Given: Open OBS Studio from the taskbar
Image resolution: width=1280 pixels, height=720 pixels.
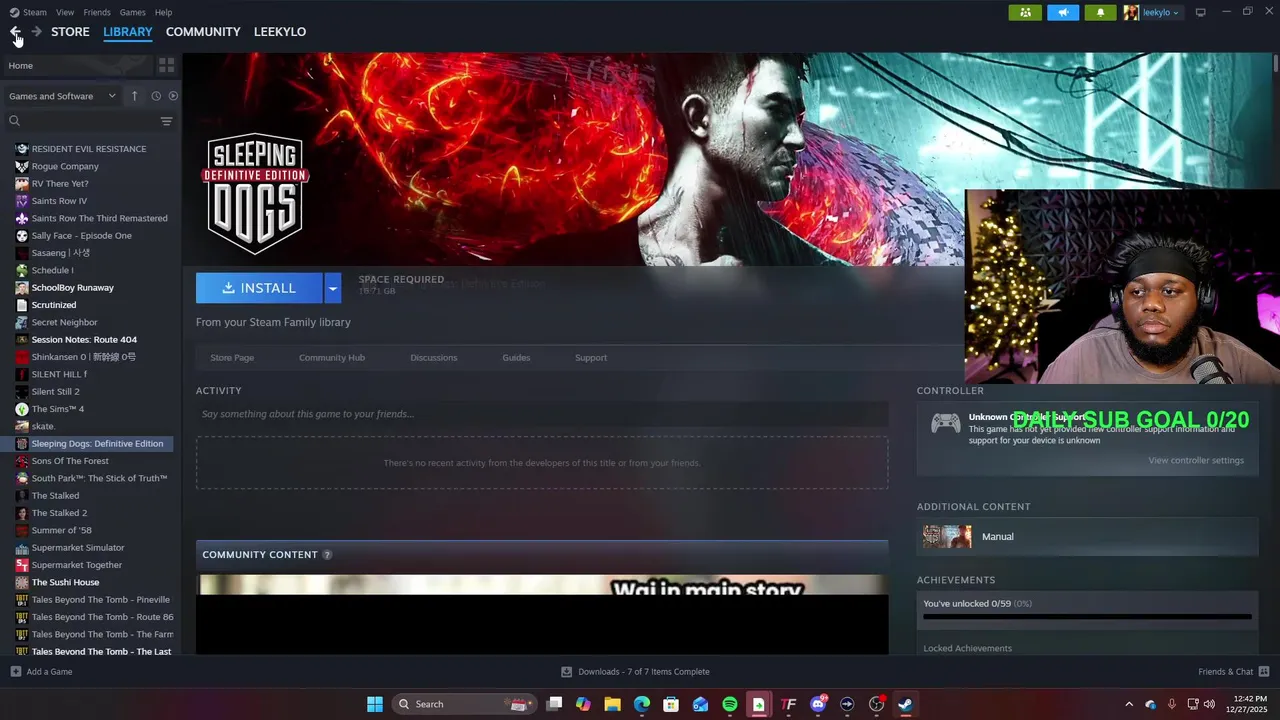Looking at the screenshot, I should pos(877,704).
